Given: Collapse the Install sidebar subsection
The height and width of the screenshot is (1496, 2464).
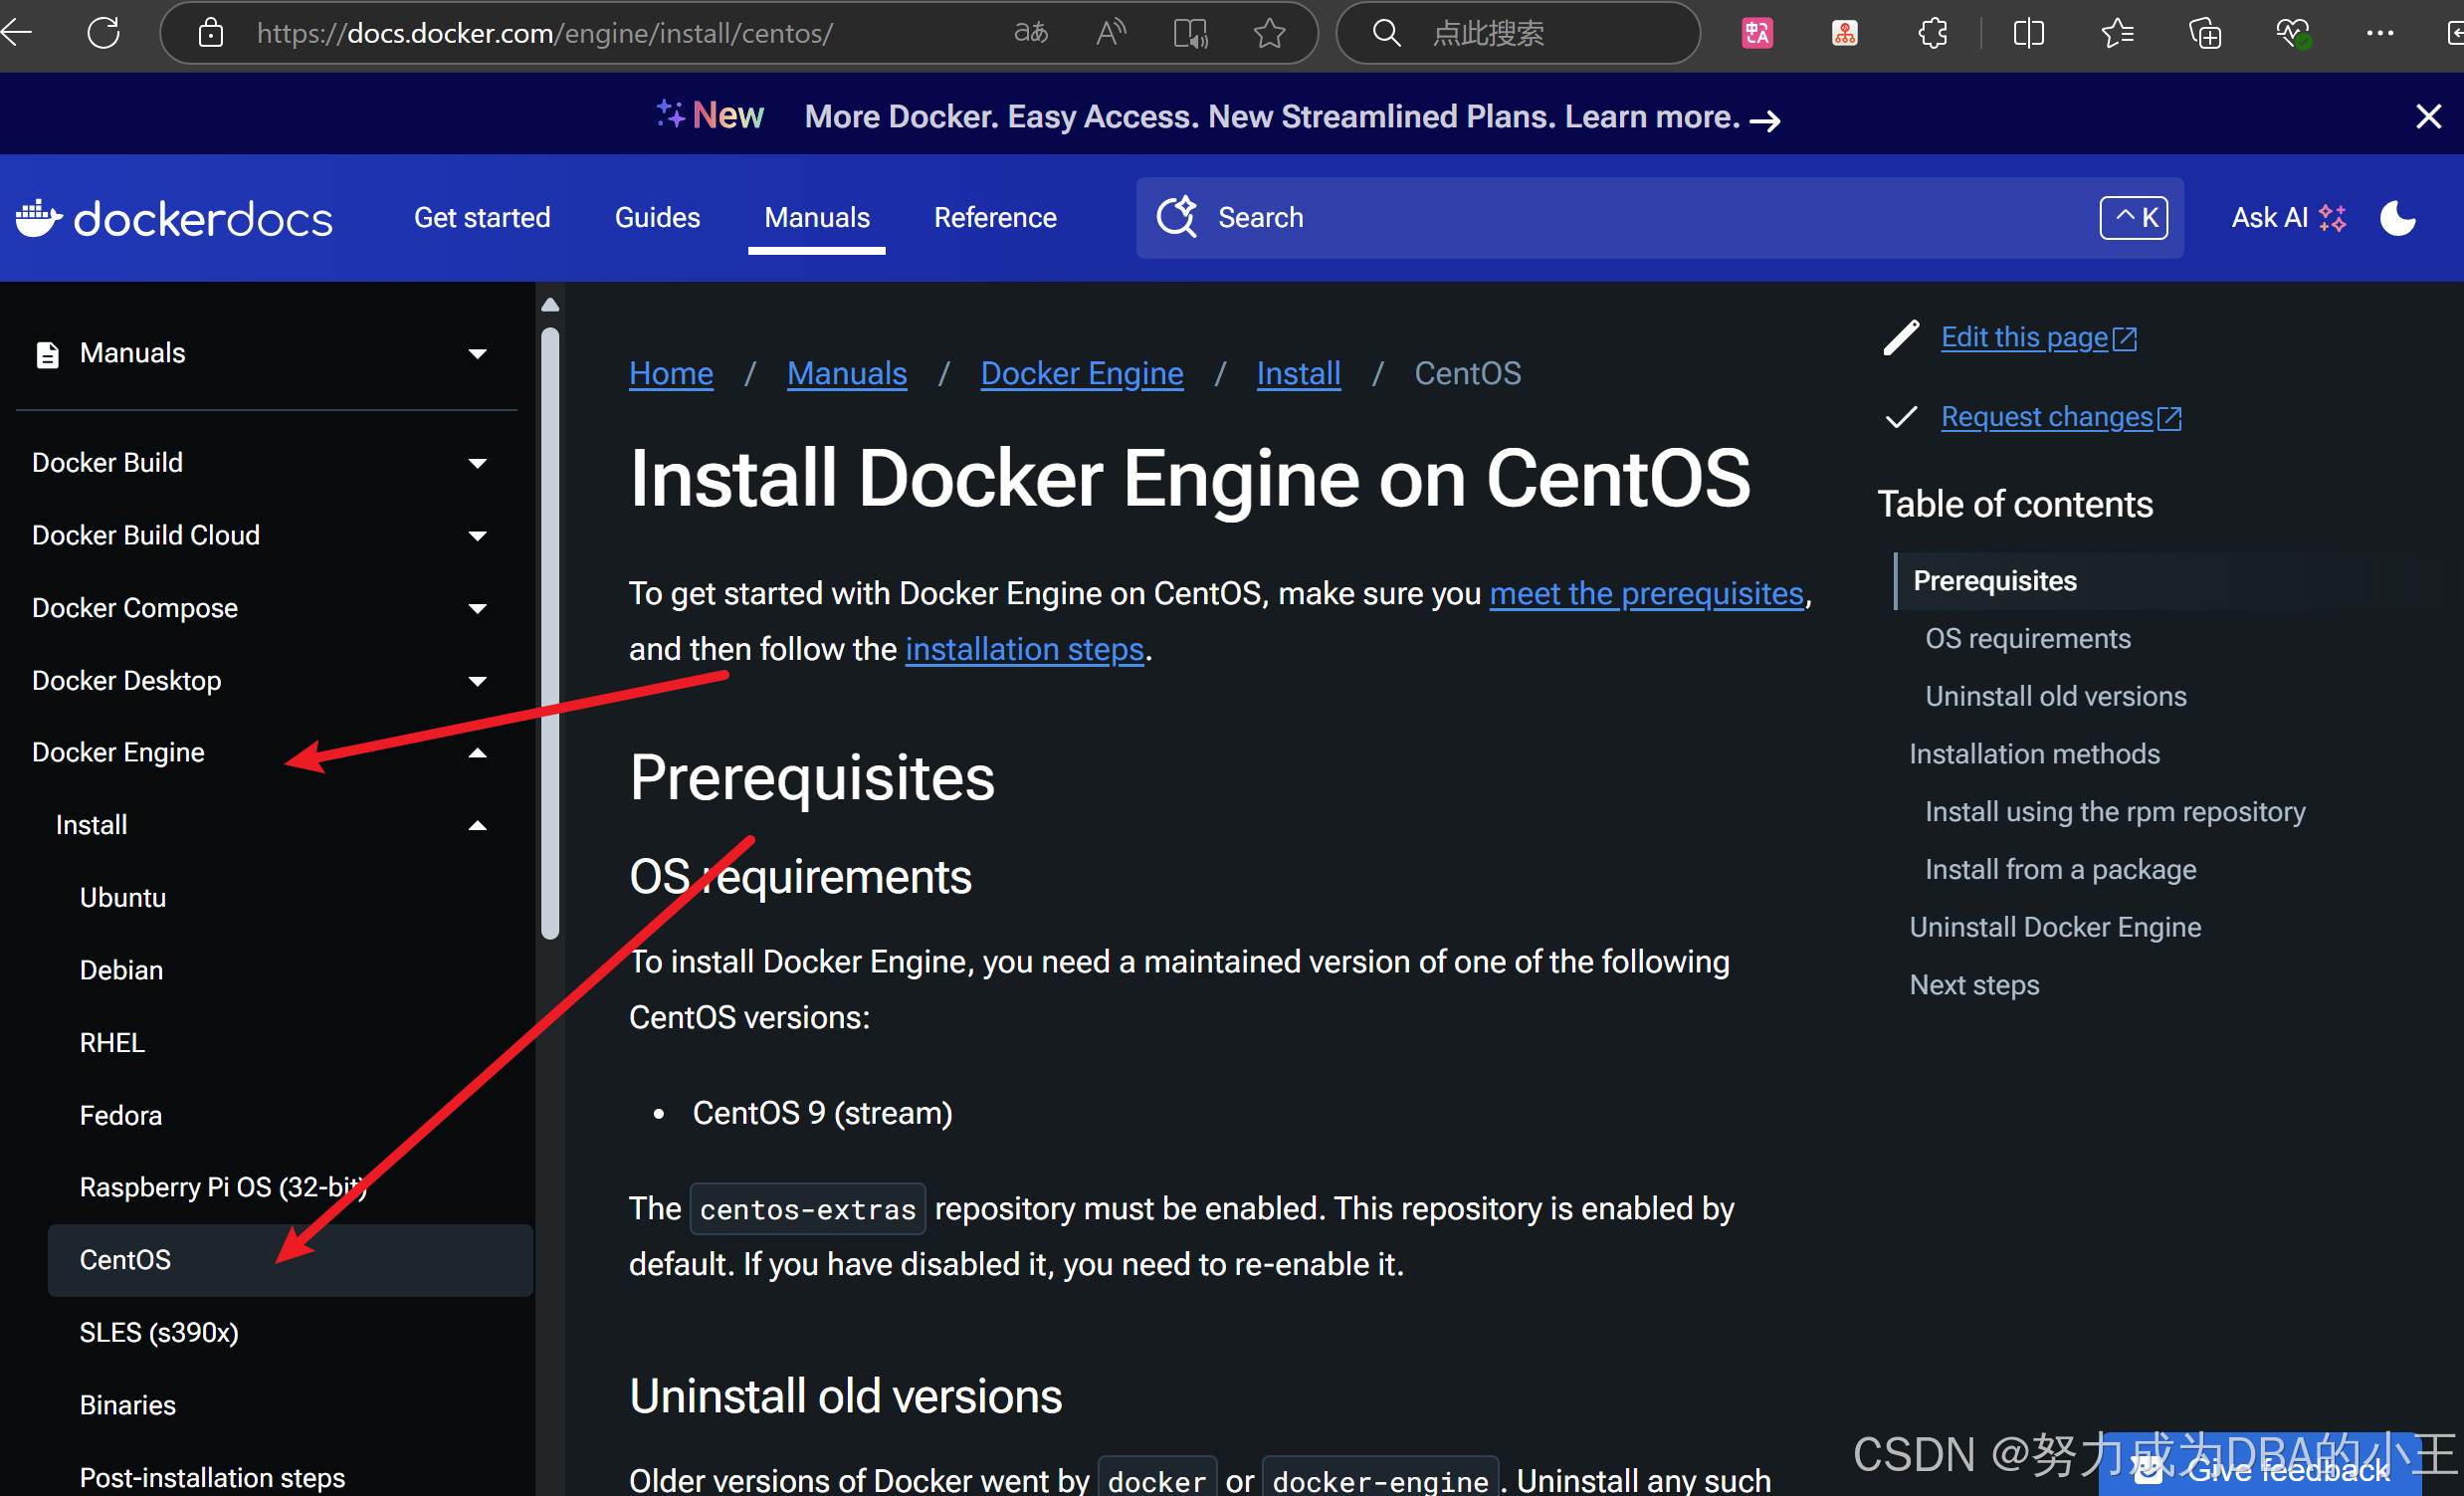Looking at the screenshot, I should tap(478, 826).
